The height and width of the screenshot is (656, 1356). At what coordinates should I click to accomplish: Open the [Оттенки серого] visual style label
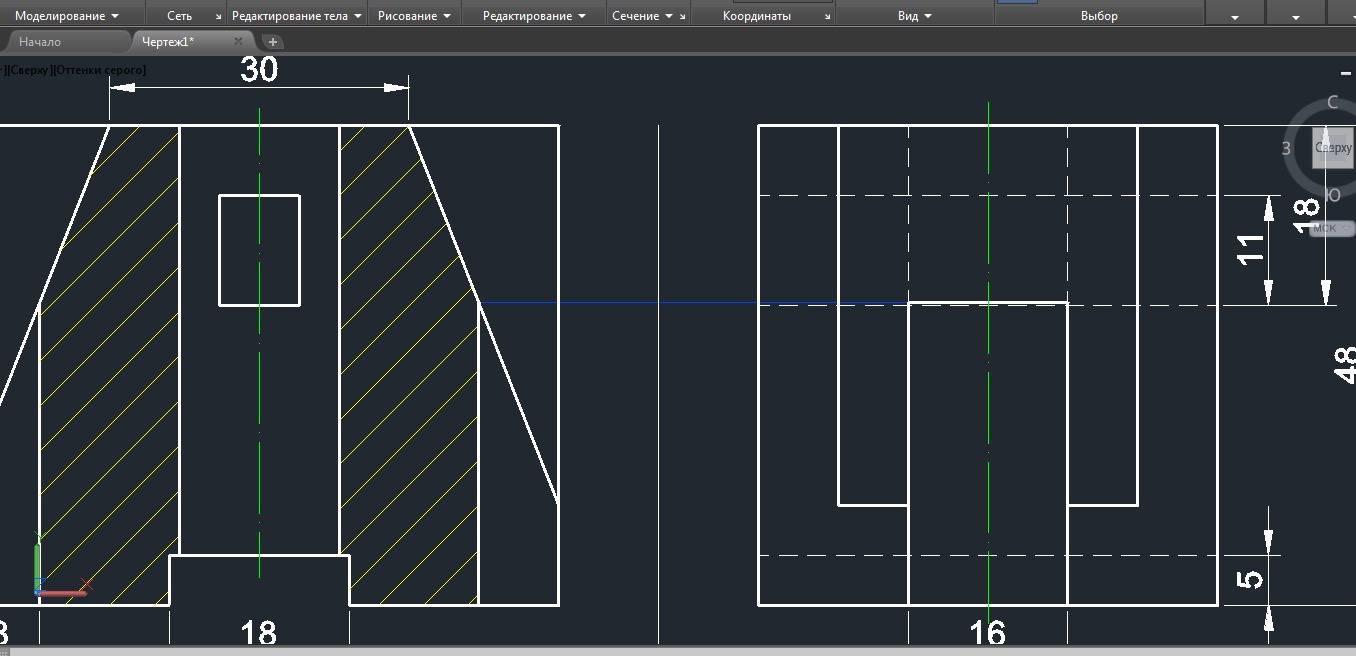pyautogui.click(x=99, y=70)
